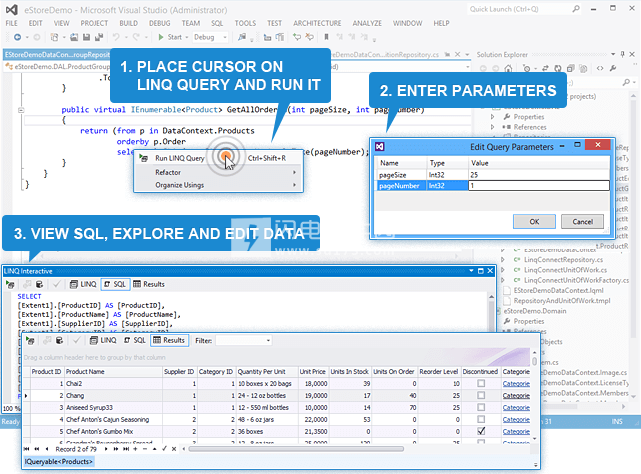Click OK in Edit Query Parameters
641x474 pixels.
click(x=534, y=222)
